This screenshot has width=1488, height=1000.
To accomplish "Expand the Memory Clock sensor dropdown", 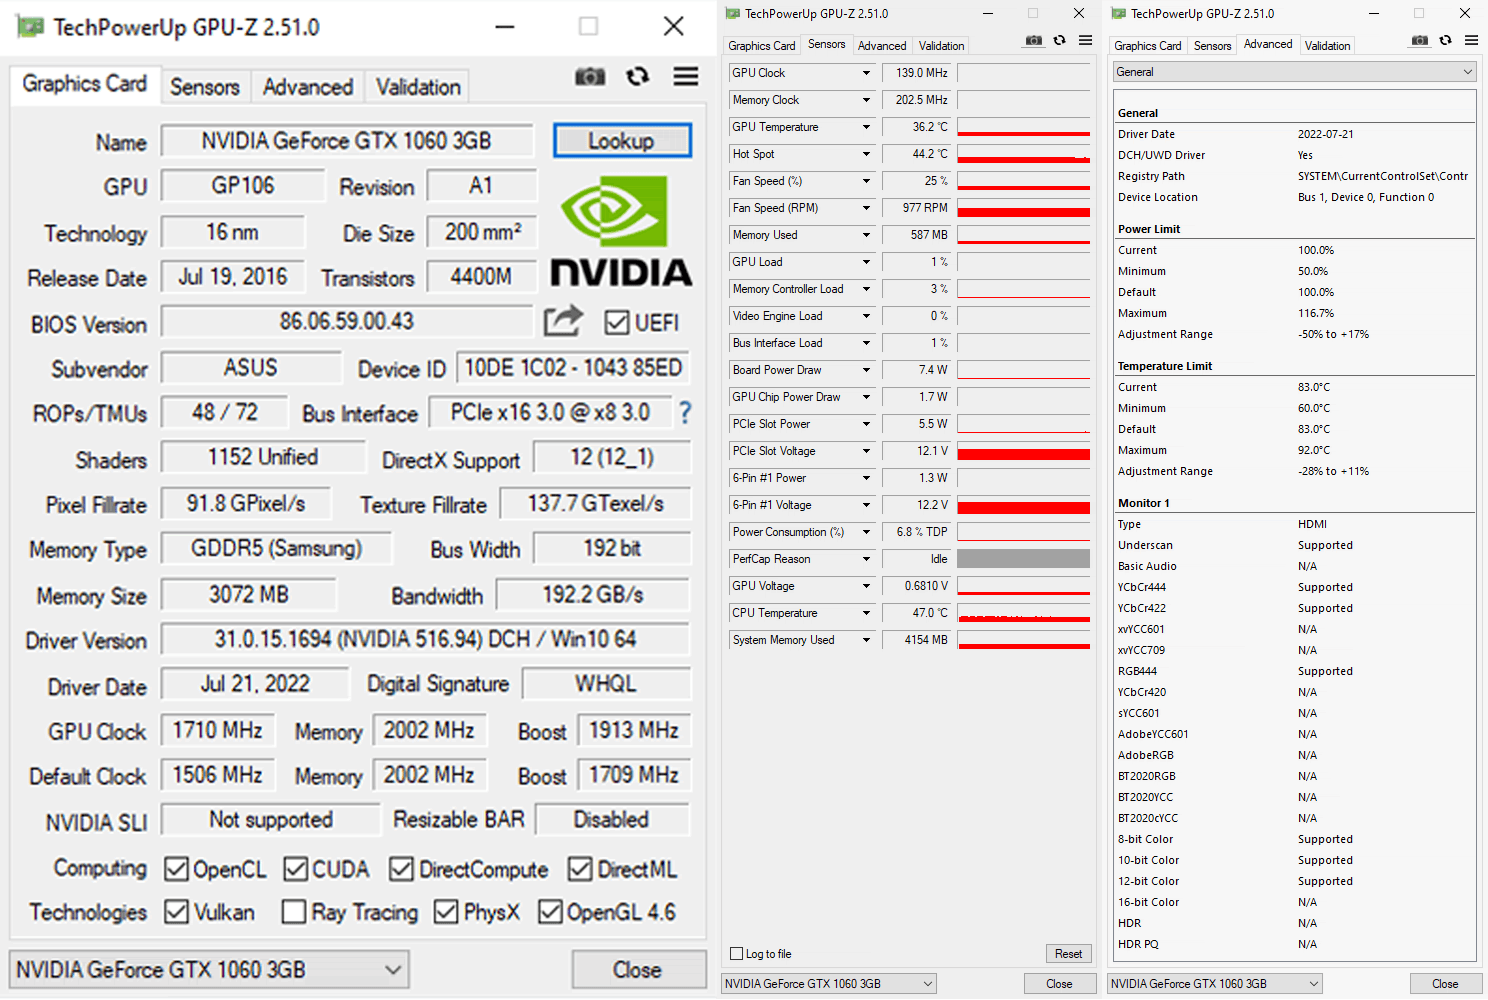I will click(866, 100).
